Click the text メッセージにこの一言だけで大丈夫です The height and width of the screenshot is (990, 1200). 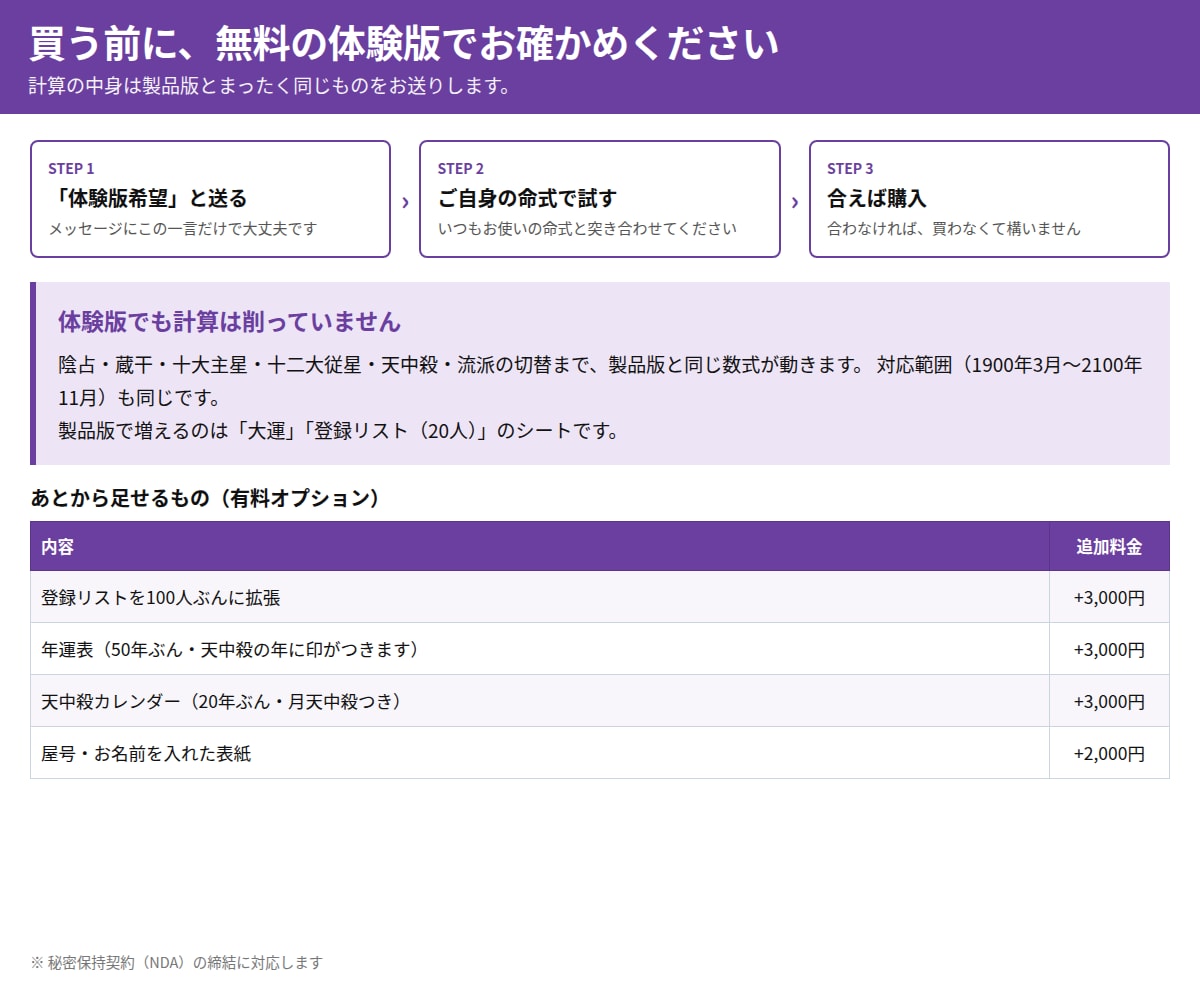183,229
